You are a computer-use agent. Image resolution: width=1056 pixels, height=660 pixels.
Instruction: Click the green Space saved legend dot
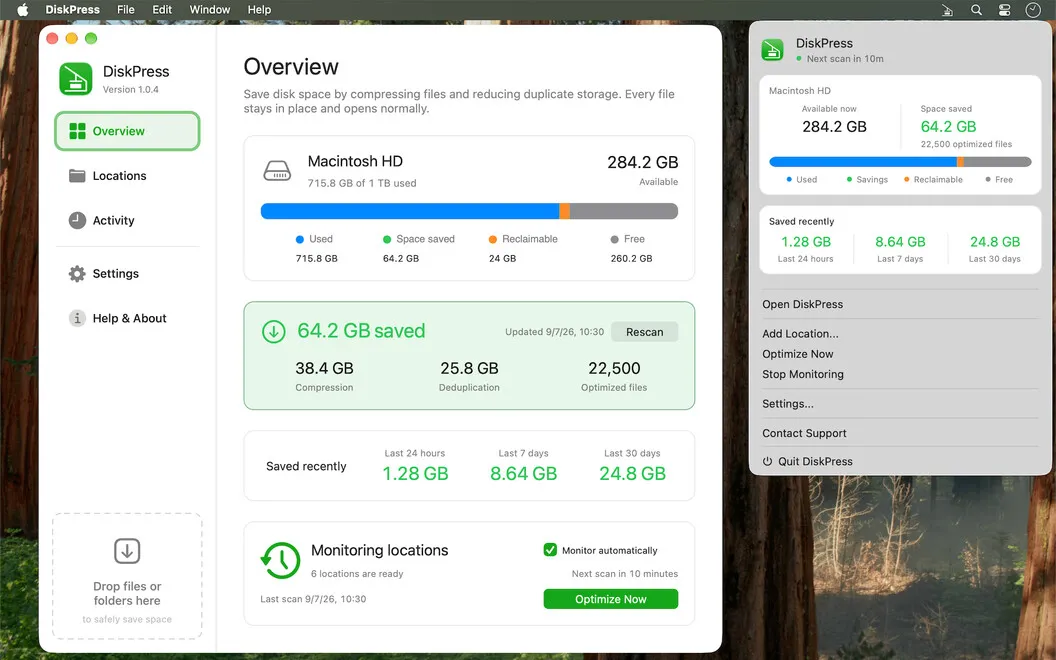coord(387,239)
